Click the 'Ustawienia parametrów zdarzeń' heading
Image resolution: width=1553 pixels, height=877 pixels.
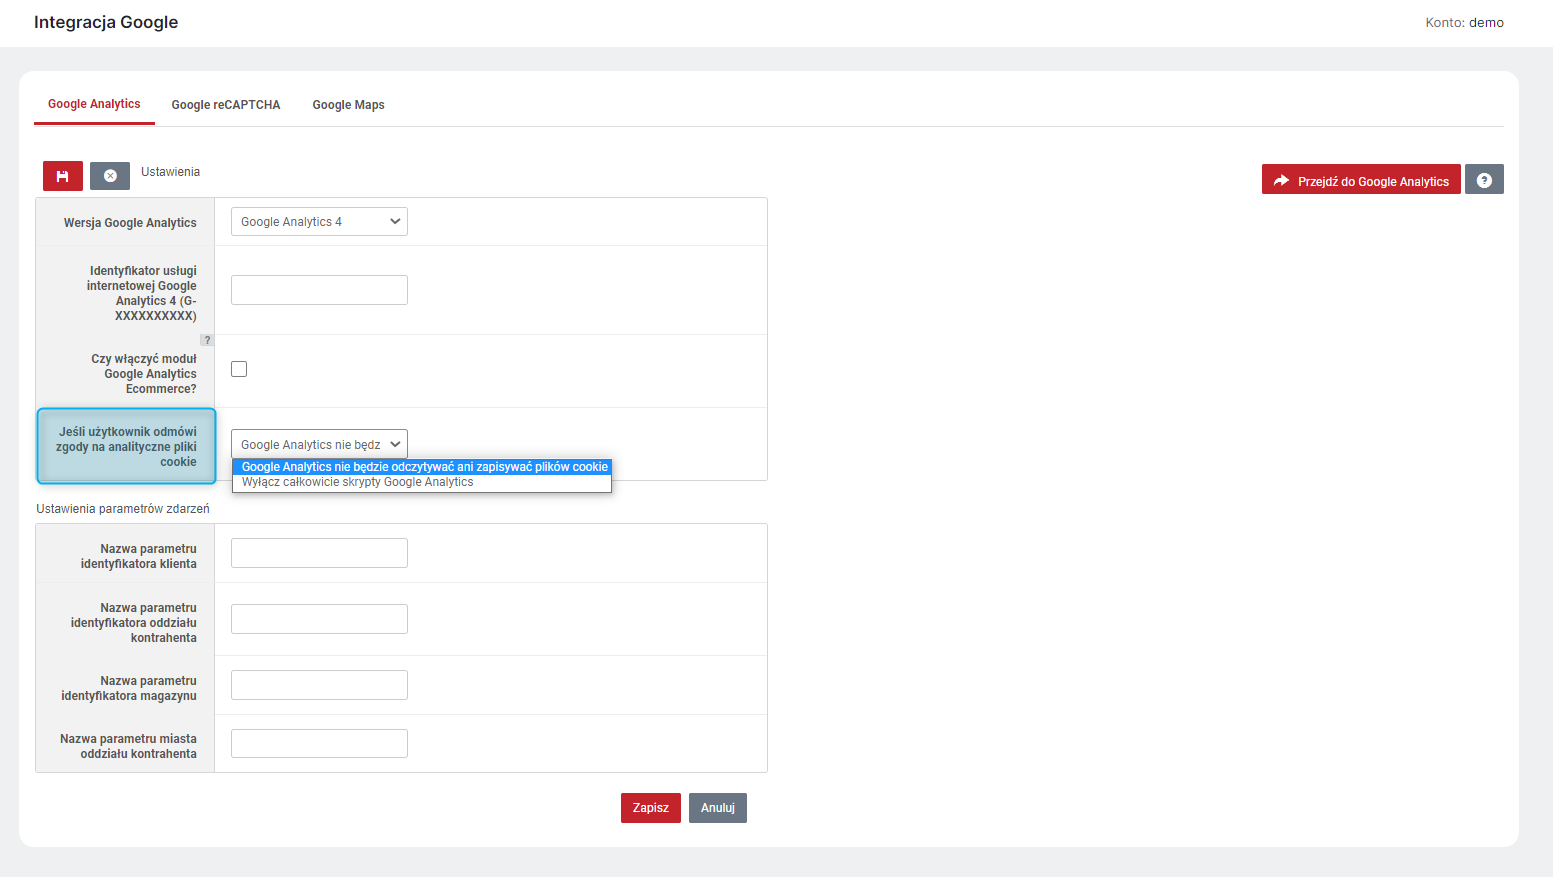tap(123, 509)
